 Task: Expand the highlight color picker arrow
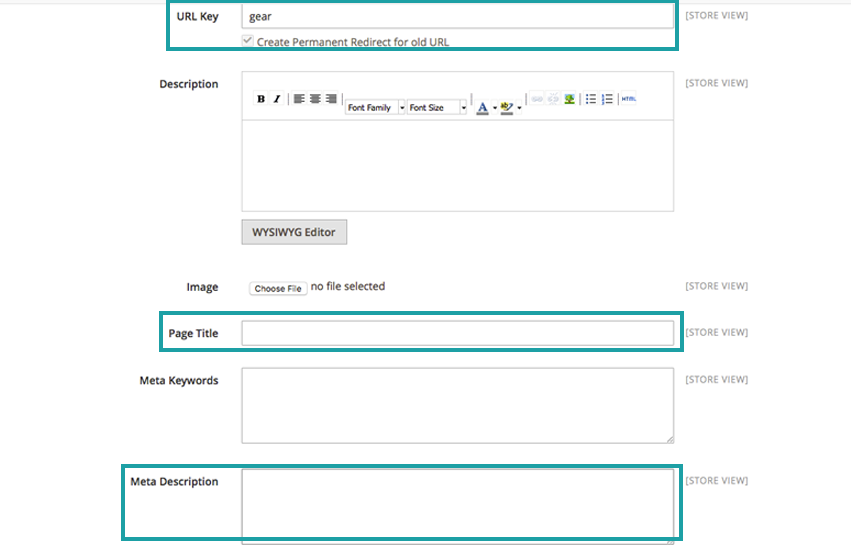(x=519, y=107)
